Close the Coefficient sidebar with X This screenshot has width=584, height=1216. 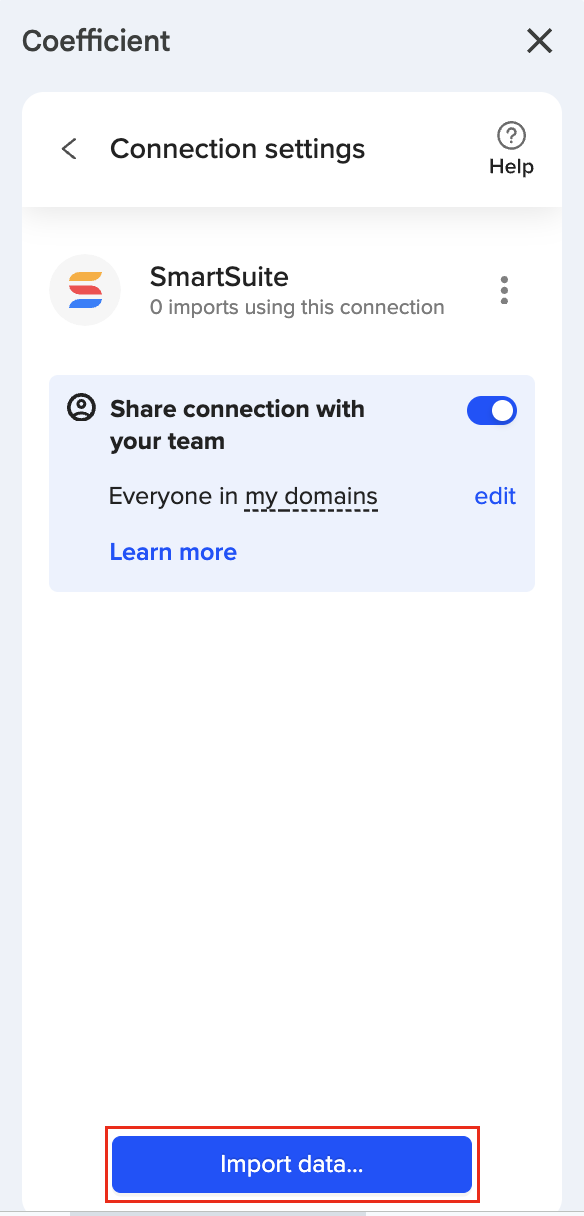tap(539, 41)
